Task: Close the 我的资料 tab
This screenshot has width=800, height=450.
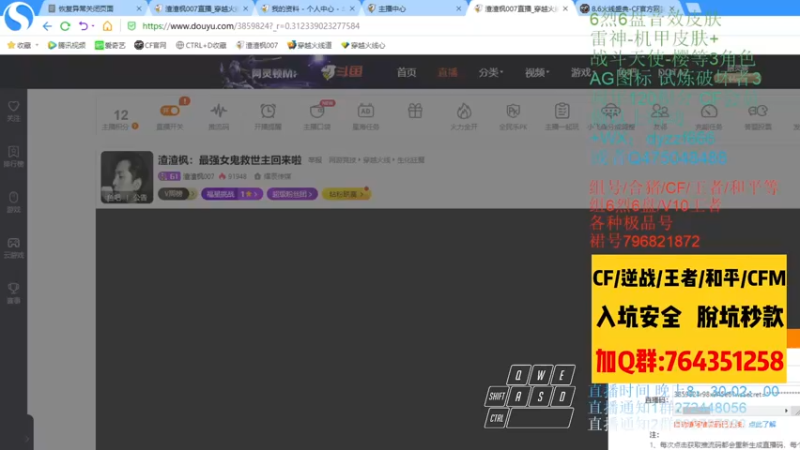Action: pos(352,9)
